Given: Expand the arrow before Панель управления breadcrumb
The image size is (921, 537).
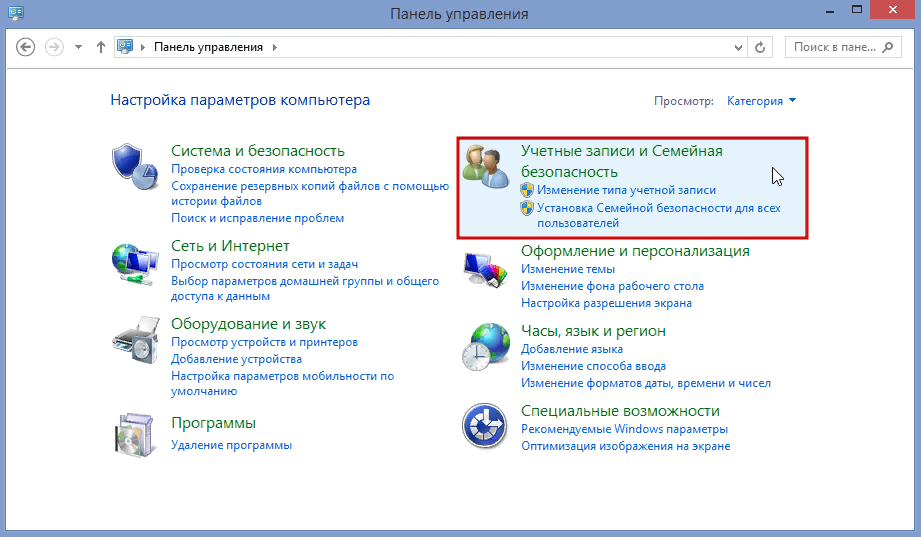Looking at the screenshot, I should [x=142, y=47].
